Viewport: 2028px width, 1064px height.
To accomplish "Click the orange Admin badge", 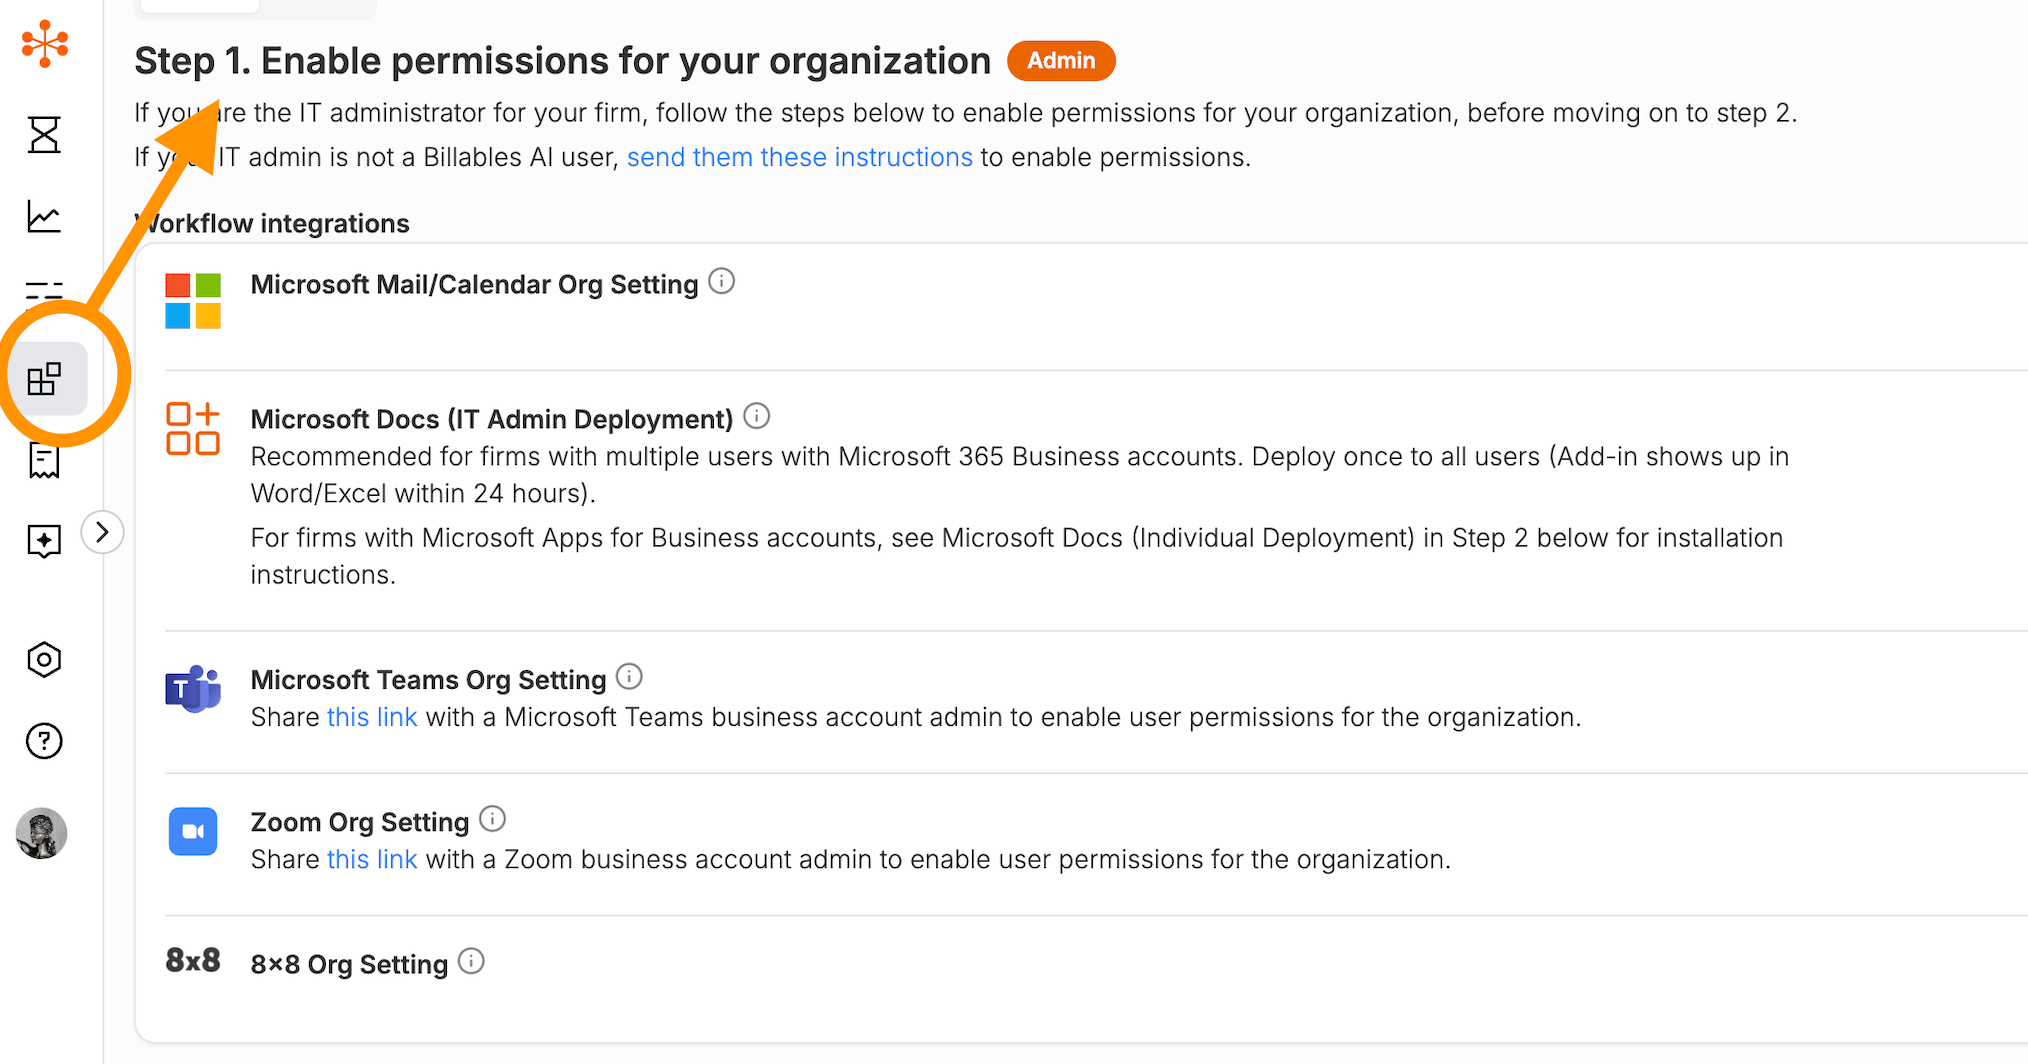I will point(1060,61).
